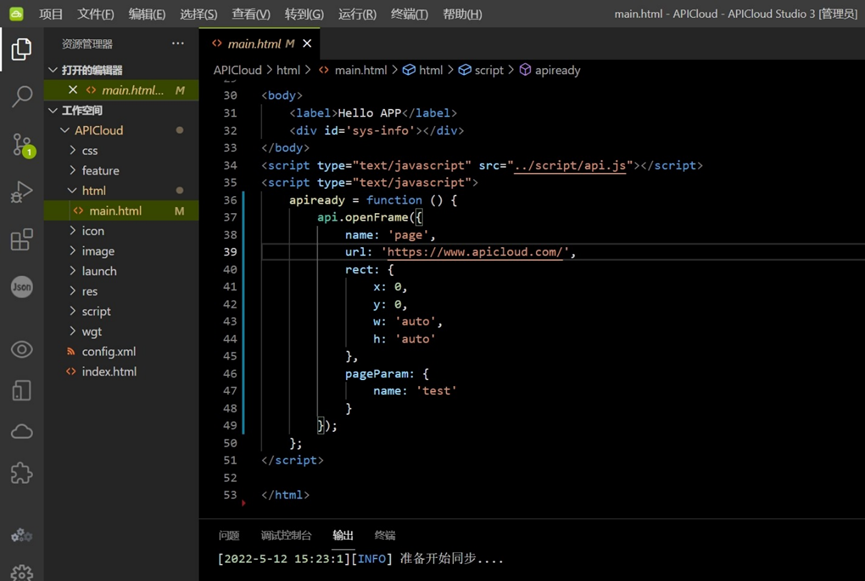Open the Extensions blocks icon
The image size is (865, 581).
(22, 239)
